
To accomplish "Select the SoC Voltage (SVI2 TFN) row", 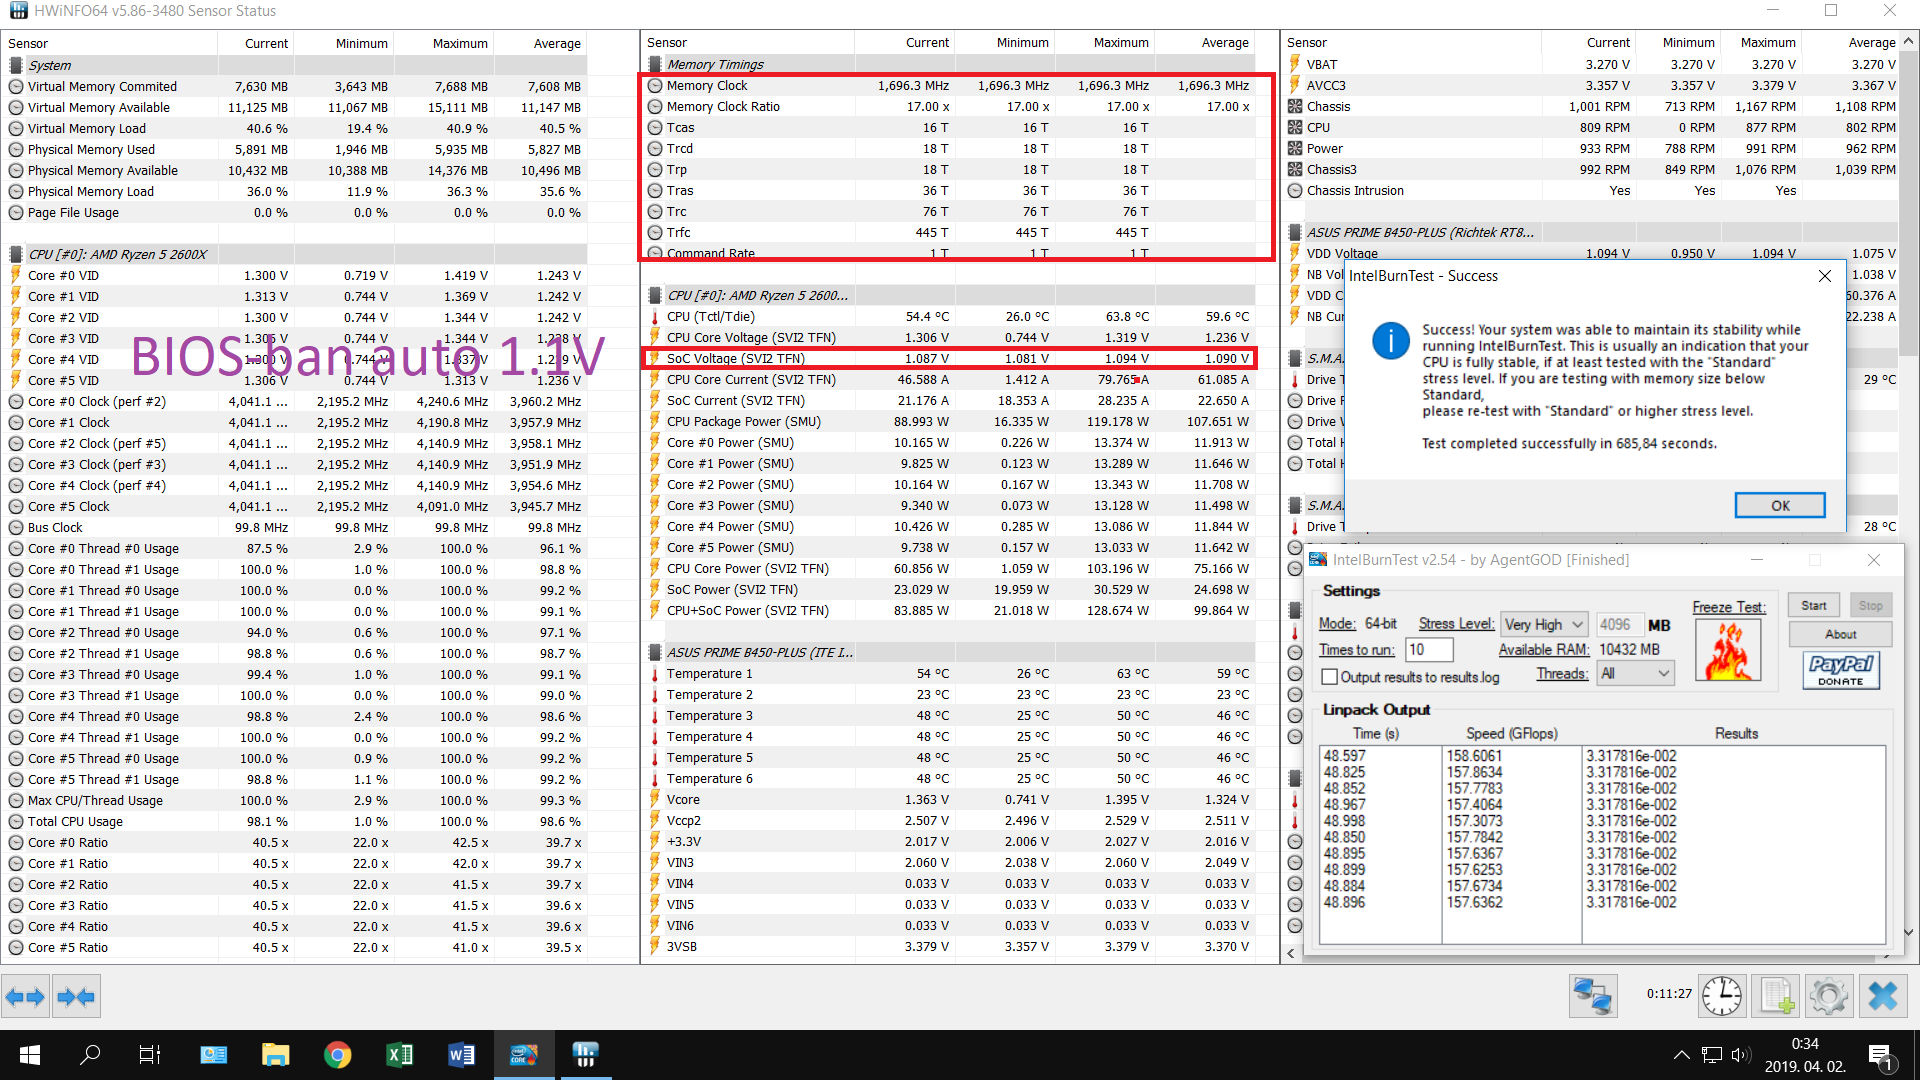I will tap(950, 358).
